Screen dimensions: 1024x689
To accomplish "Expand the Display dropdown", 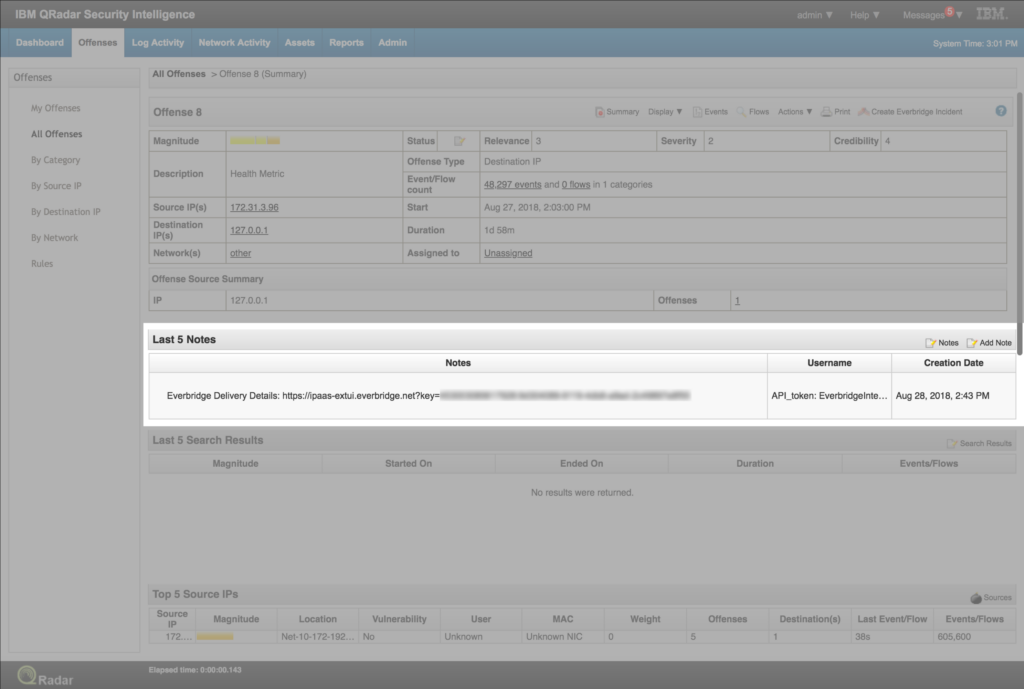I will click(x=665, y=112).
